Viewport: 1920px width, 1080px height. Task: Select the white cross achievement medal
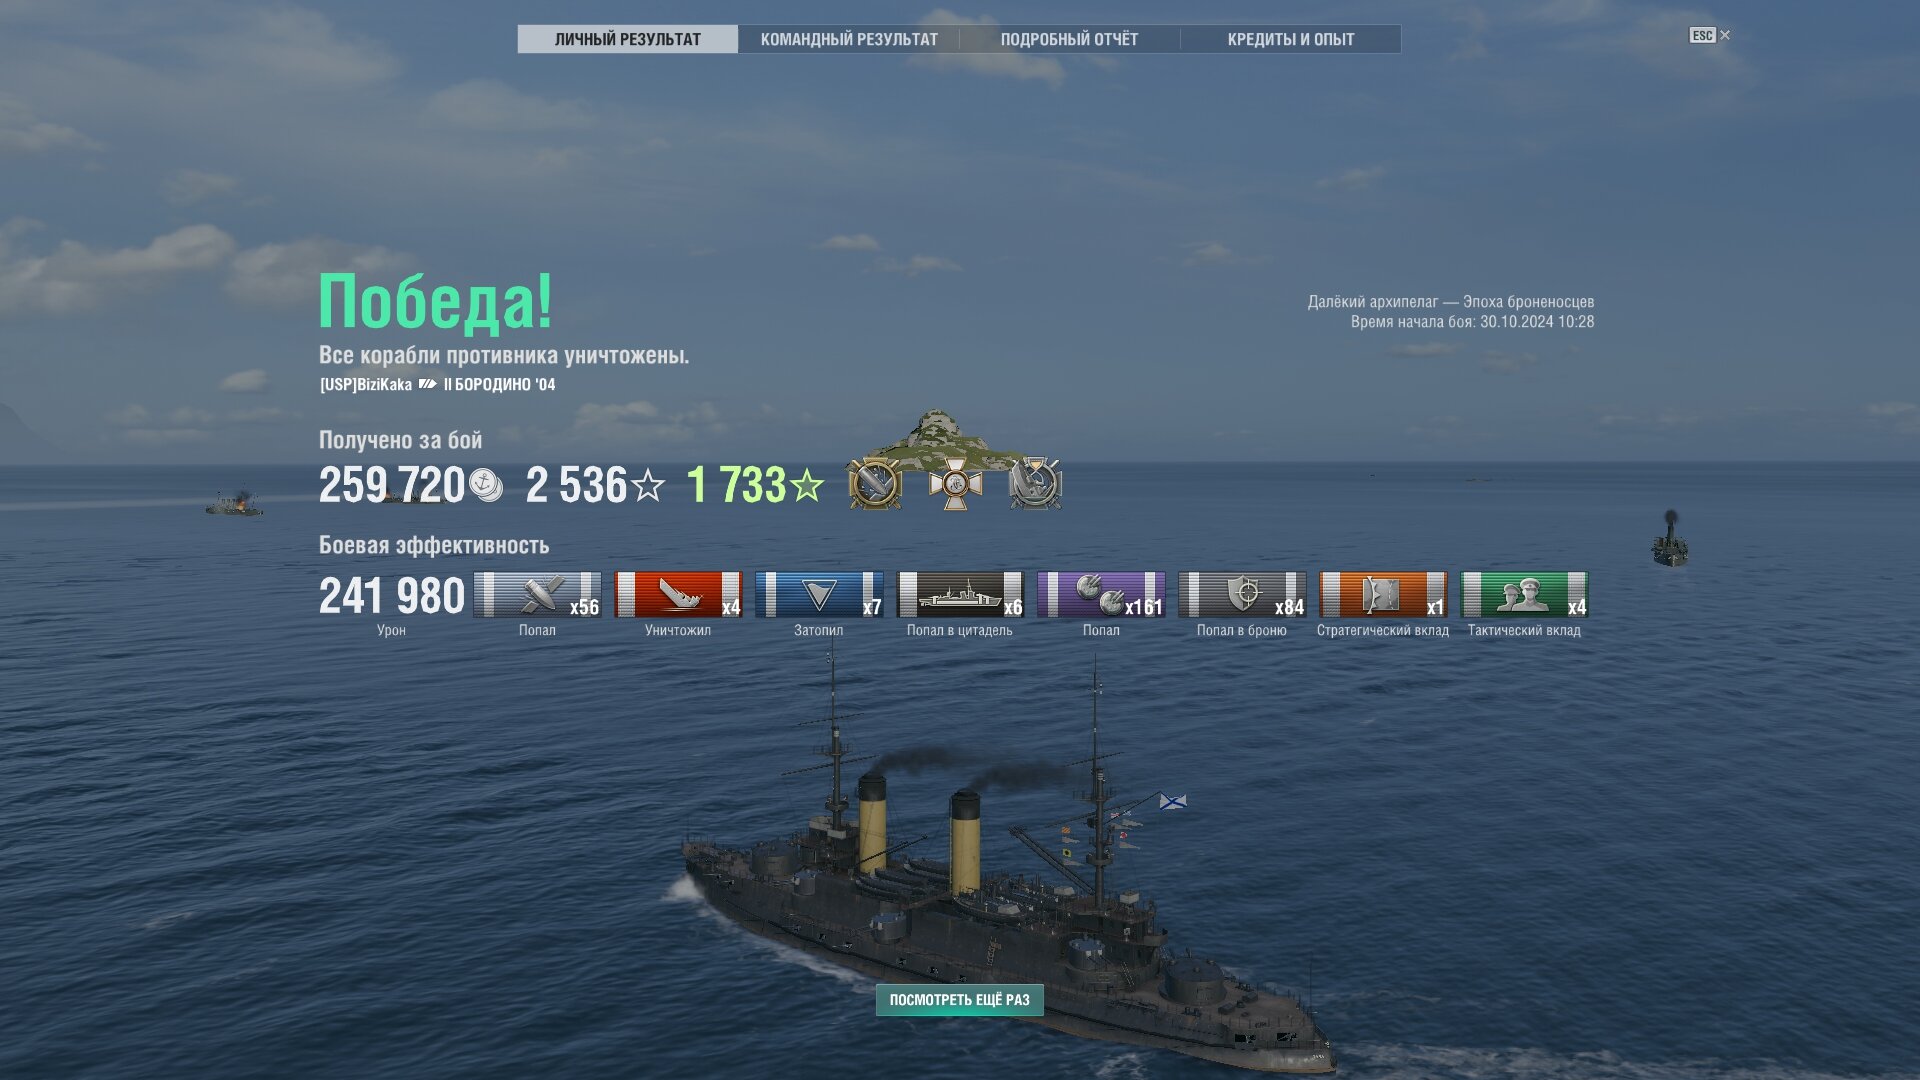point(955,485)
